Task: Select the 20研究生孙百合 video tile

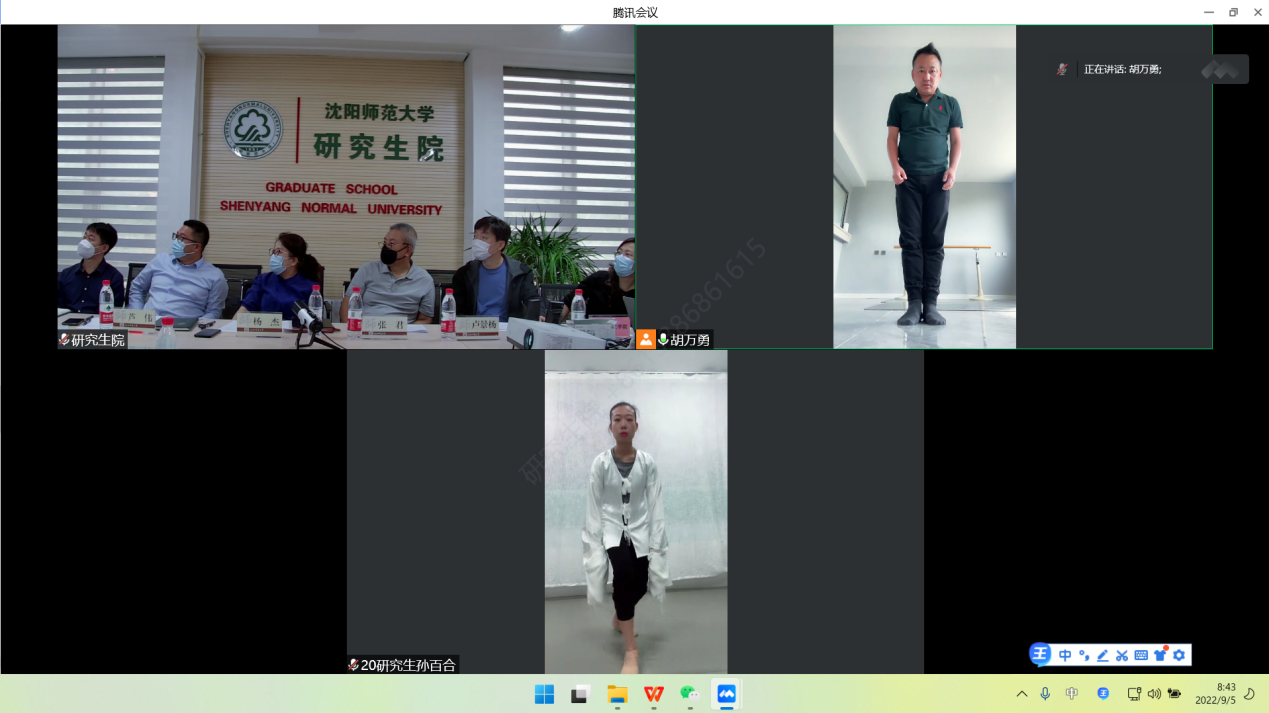Action: pyautogui.click(x=635, y=511)
